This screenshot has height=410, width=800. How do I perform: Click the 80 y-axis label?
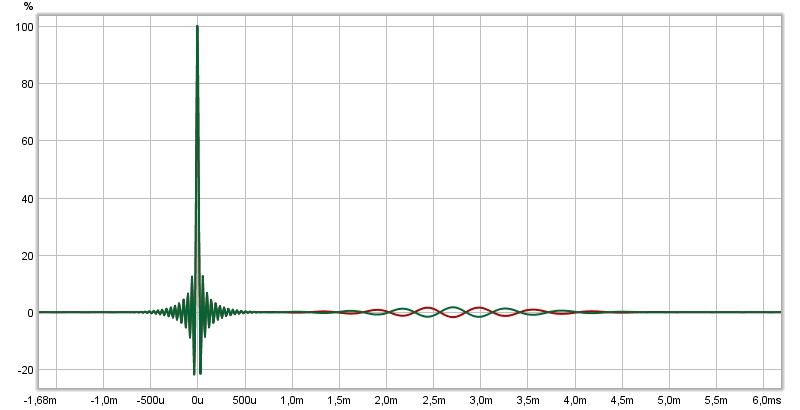point(28,84)
